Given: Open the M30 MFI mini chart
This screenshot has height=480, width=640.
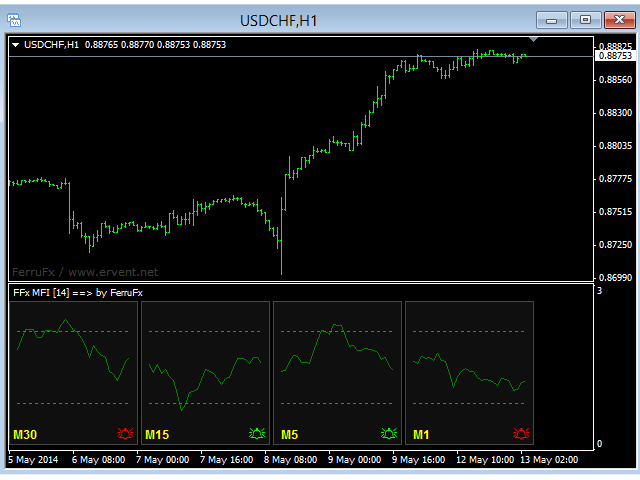Looking at the screenshot, I should tap(73, 373).
